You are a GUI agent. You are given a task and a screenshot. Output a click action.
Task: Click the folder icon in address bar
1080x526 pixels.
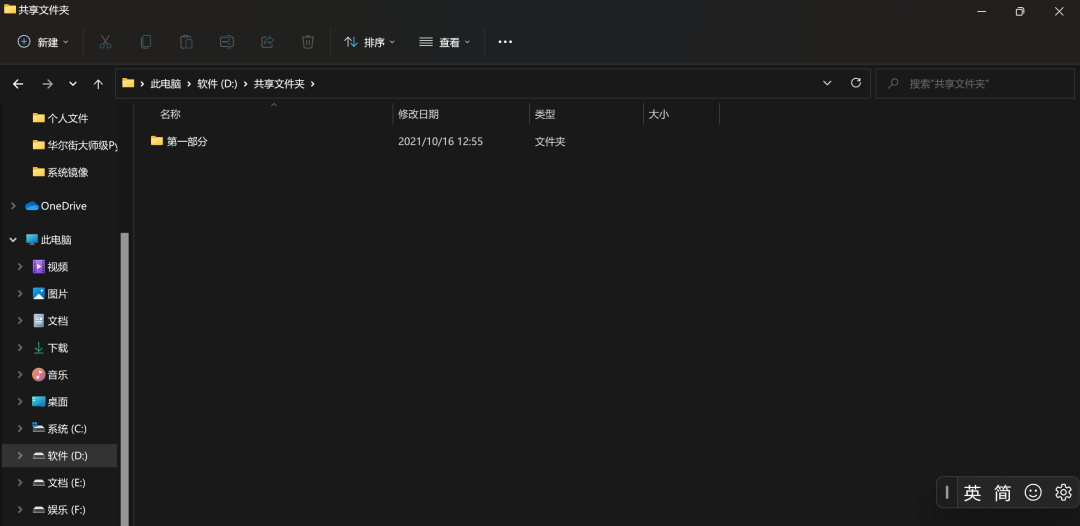128,83
